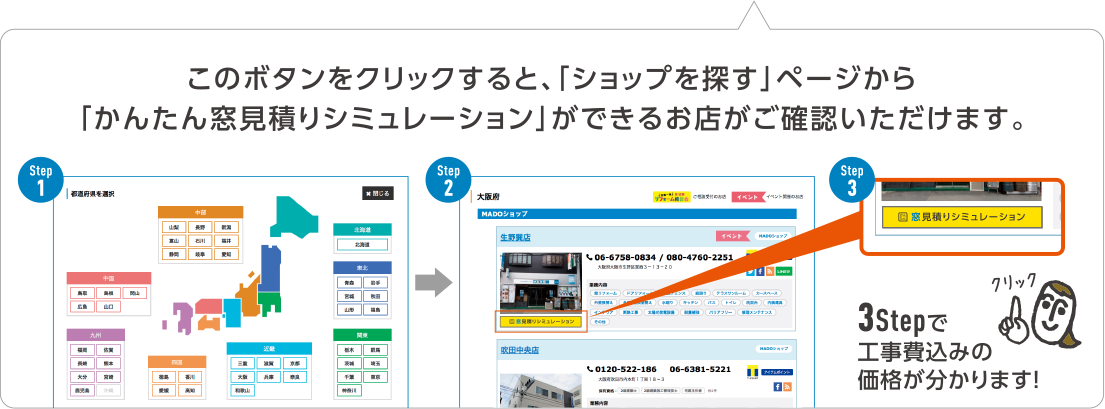Choose 広島 prefecture
1105x409 pixels.
tap(82, 307)
